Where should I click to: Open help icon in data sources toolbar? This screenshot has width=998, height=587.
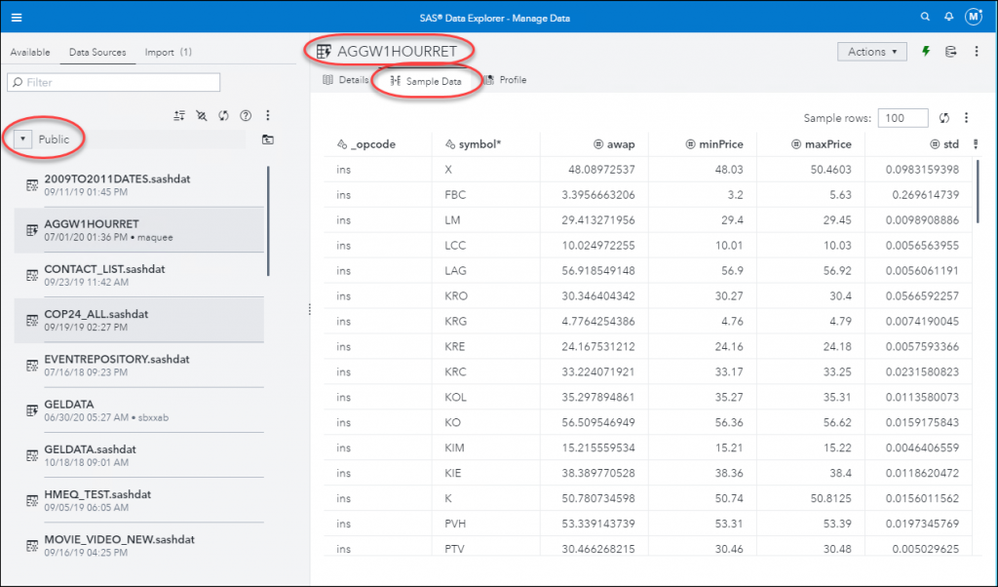[x=246, y=116]
